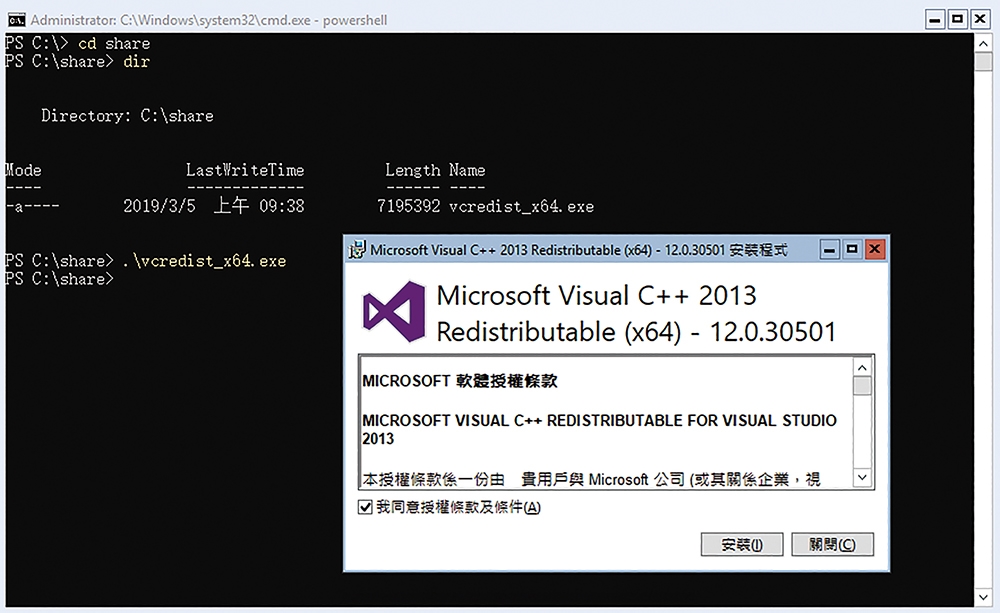Screen dimensions: 1000x613
Task: Maximize the Visual C++ installer dialog
Action: (x=852, y=250)
